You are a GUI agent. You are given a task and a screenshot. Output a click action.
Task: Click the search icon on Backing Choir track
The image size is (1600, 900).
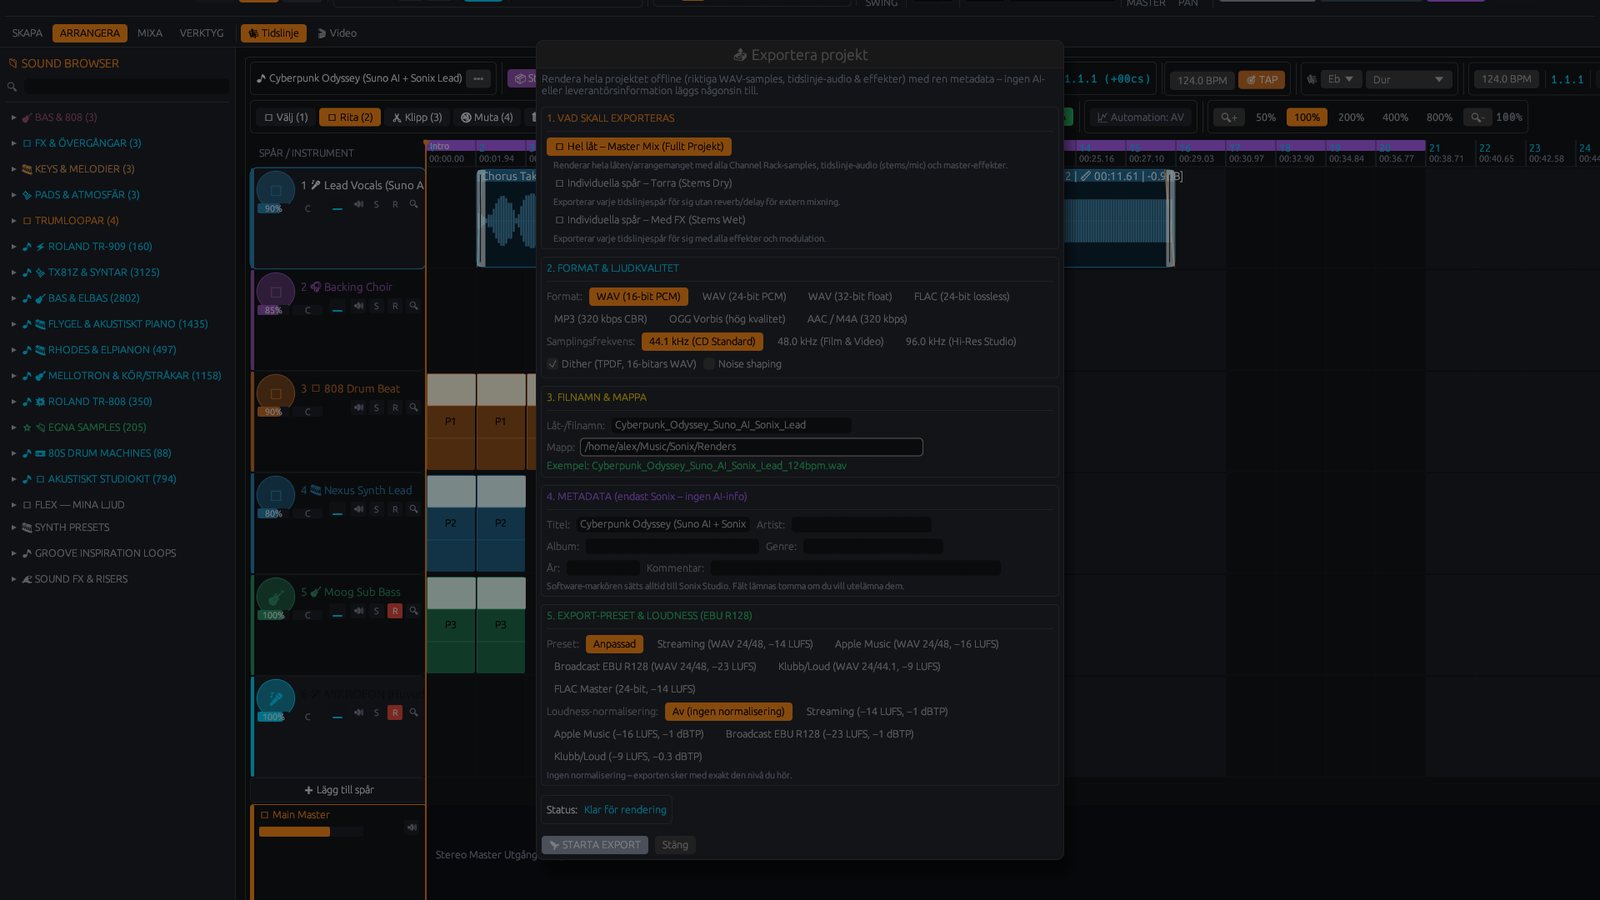(413, 306)
